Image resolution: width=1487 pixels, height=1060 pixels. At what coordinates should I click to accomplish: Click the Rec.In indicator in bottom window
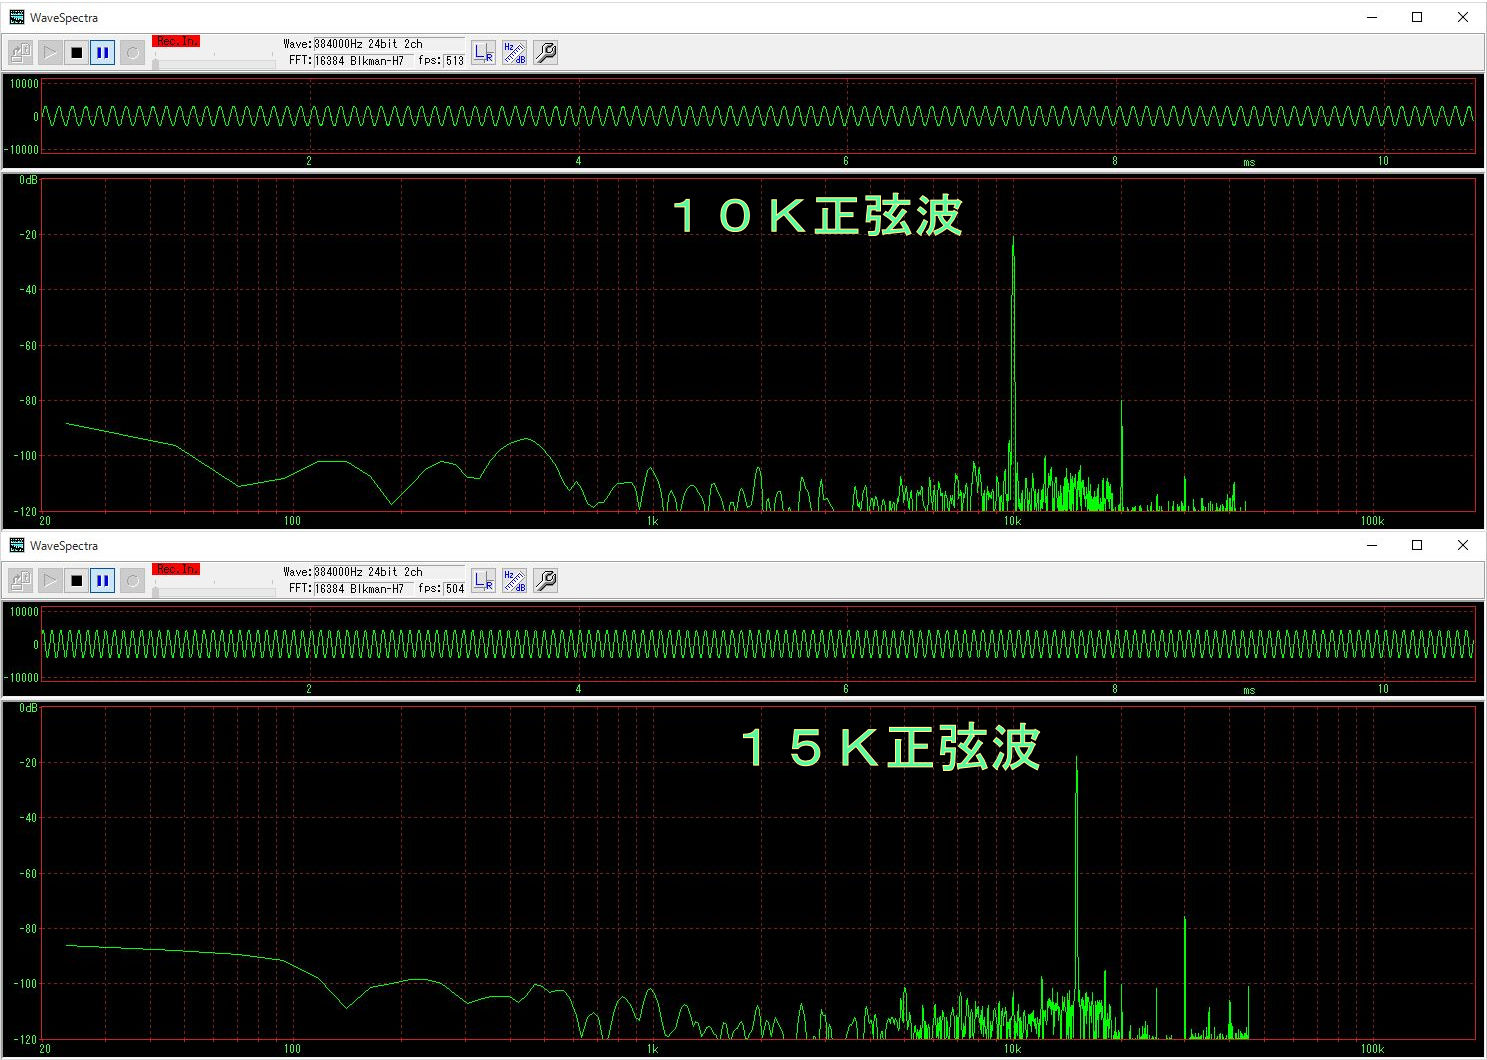[176, 570]
